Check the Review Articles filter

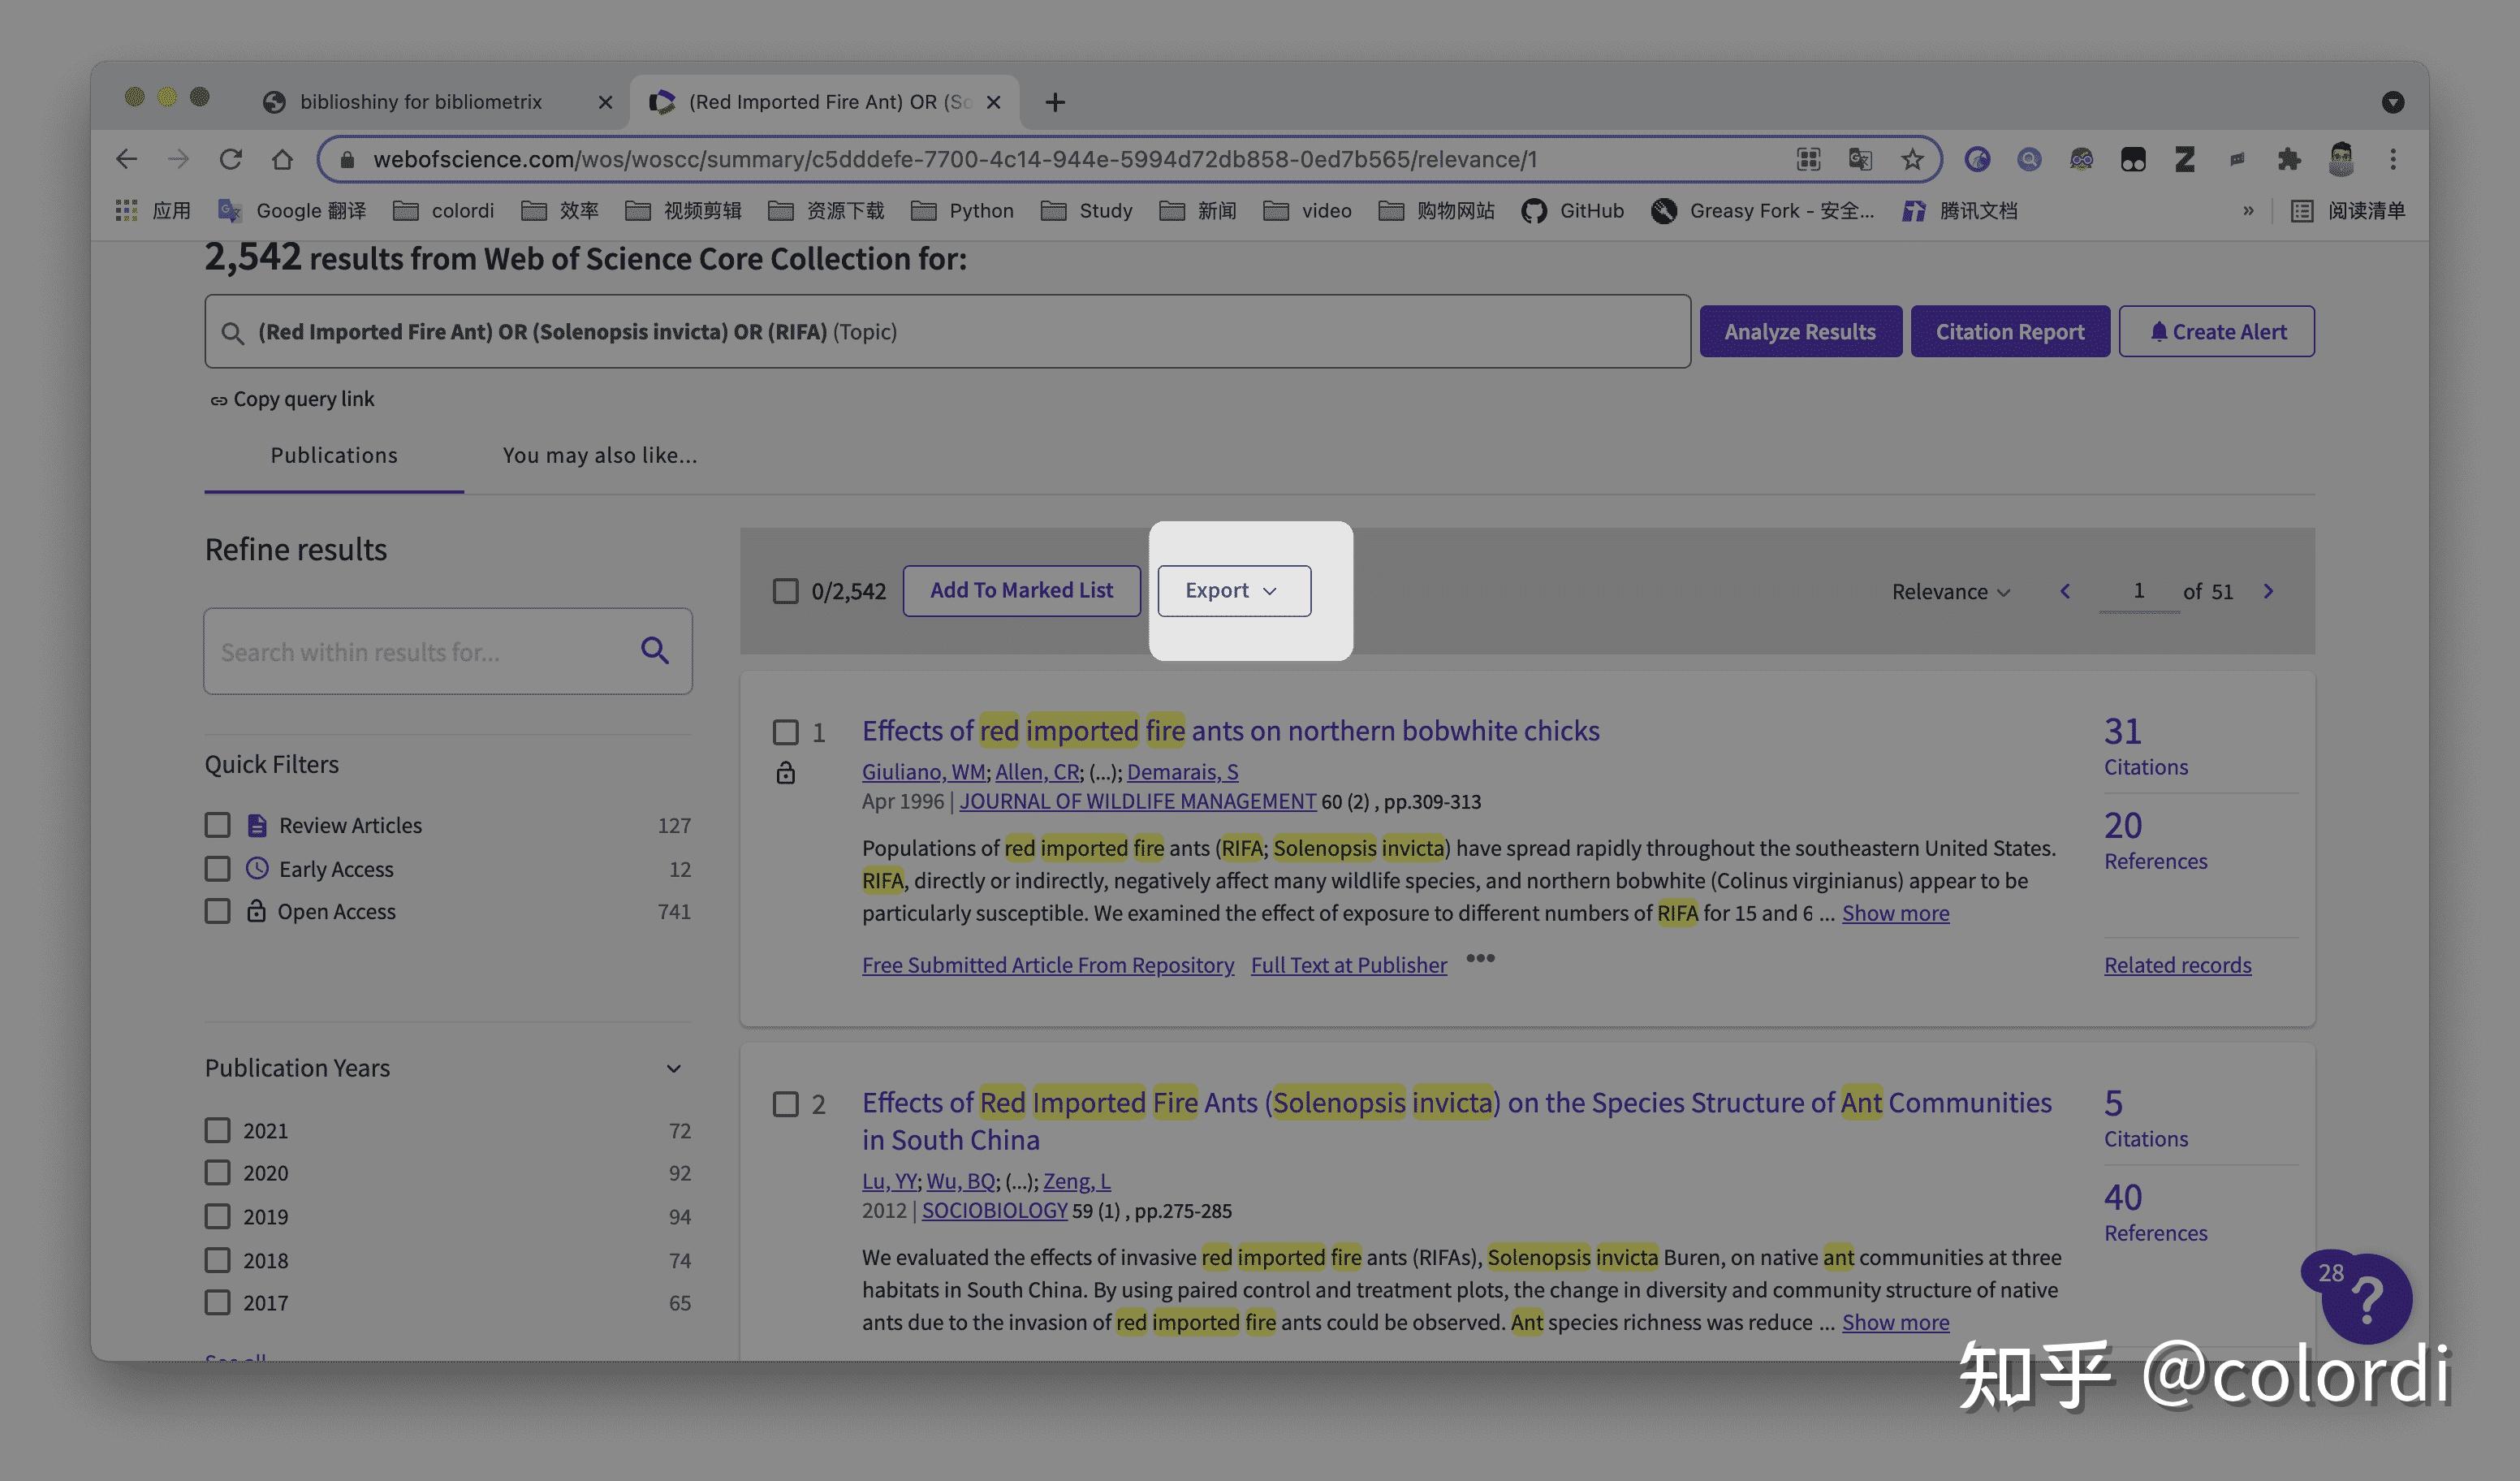pyautogui.click(x=218, y=825)
